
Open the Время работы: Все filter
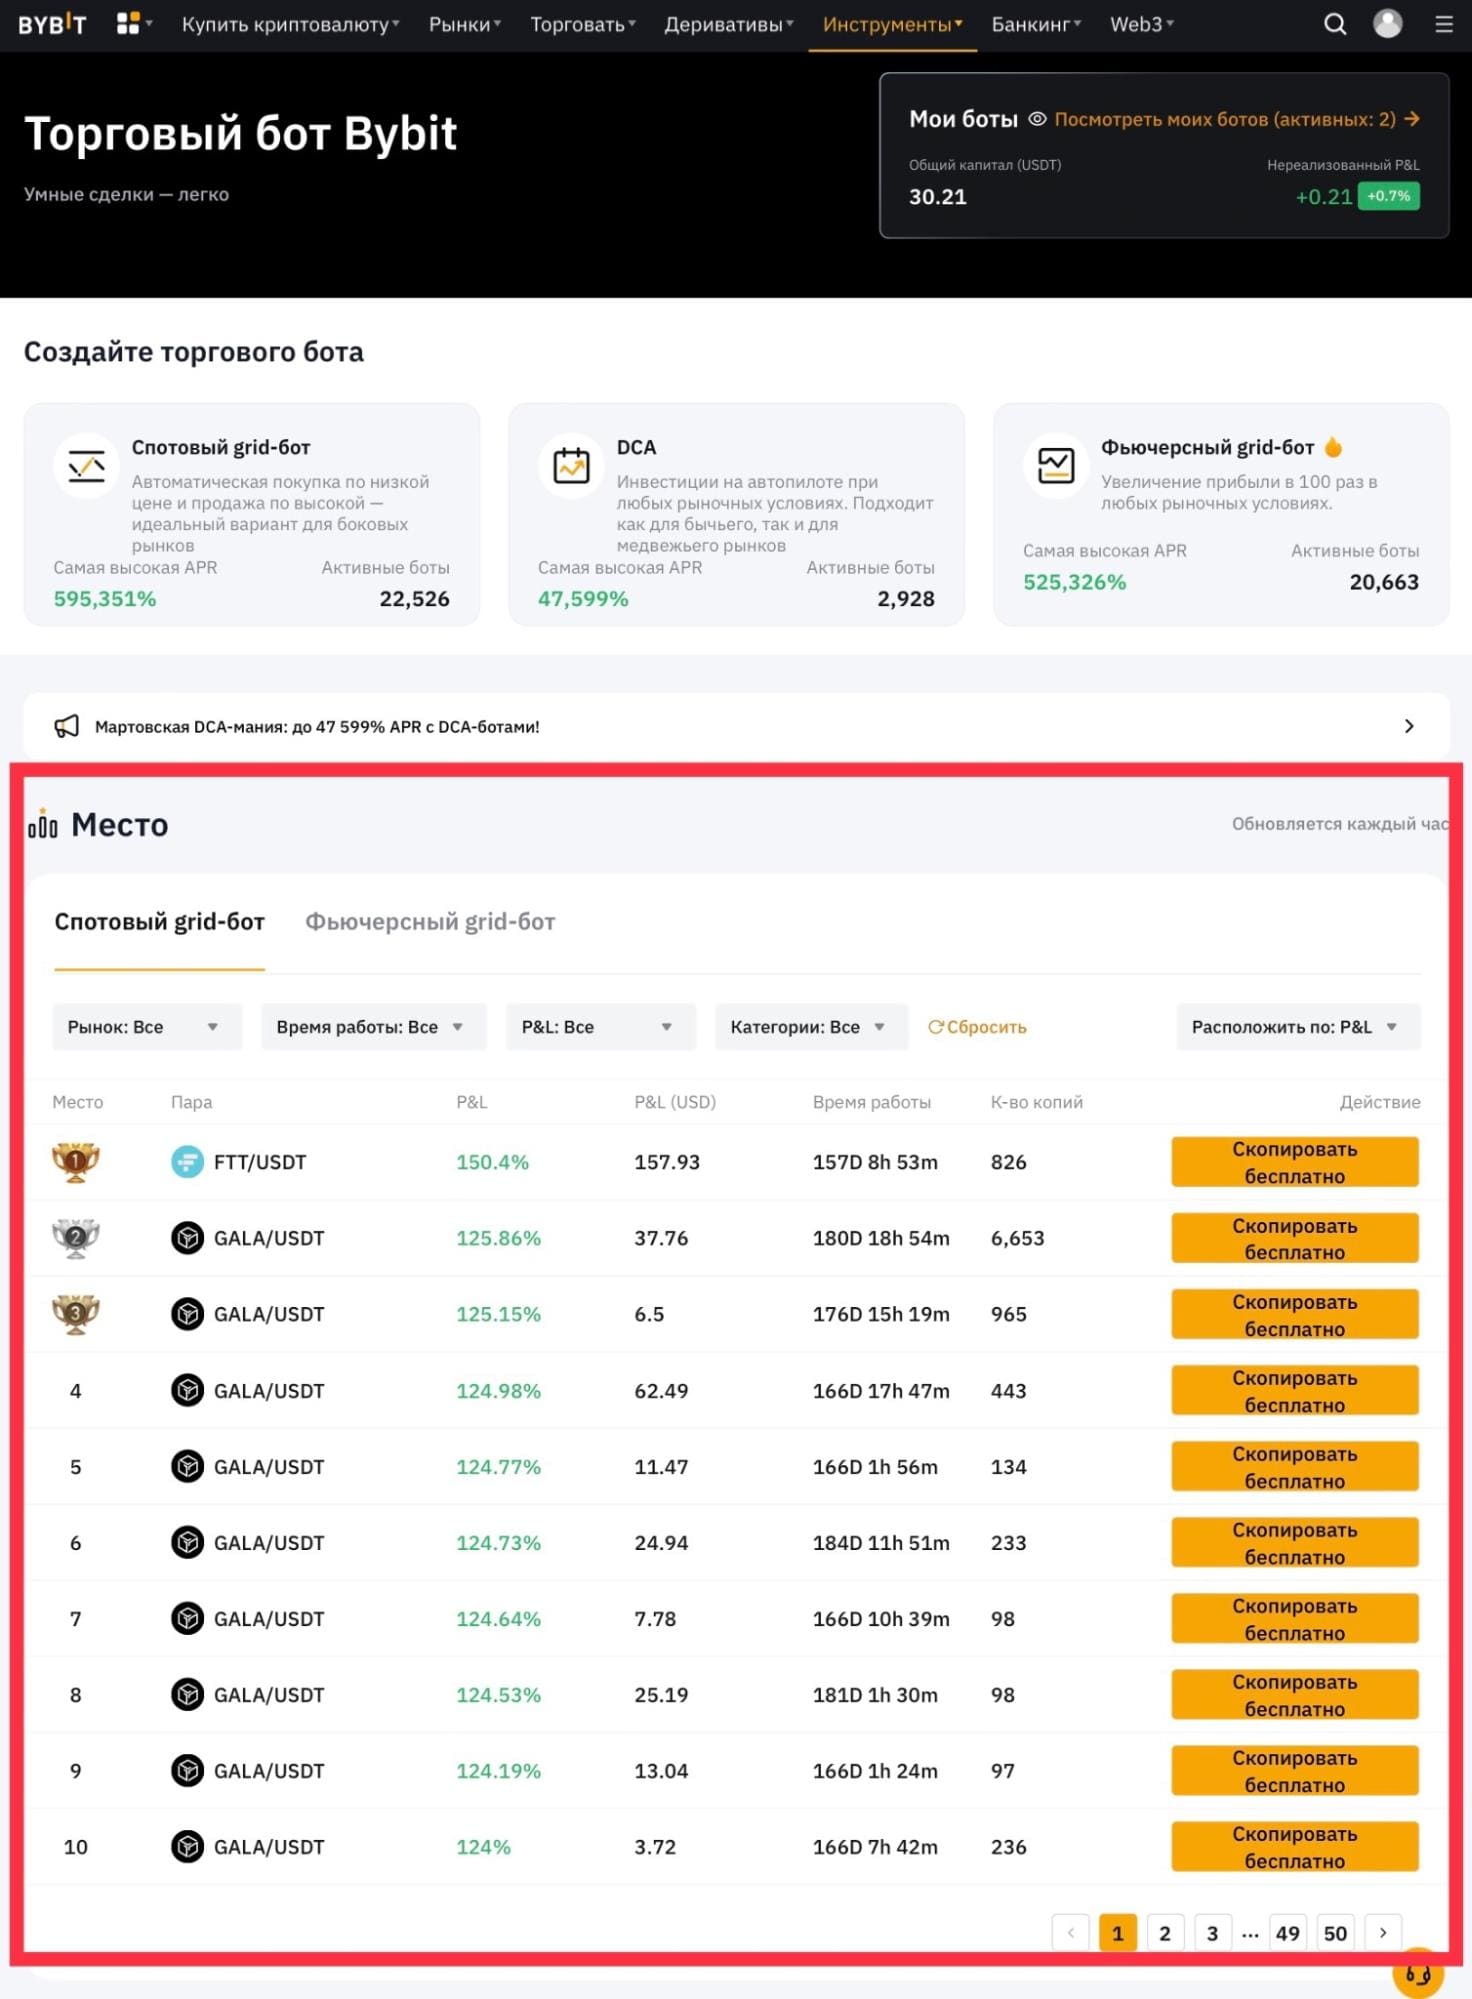(x=373, y=1027)
